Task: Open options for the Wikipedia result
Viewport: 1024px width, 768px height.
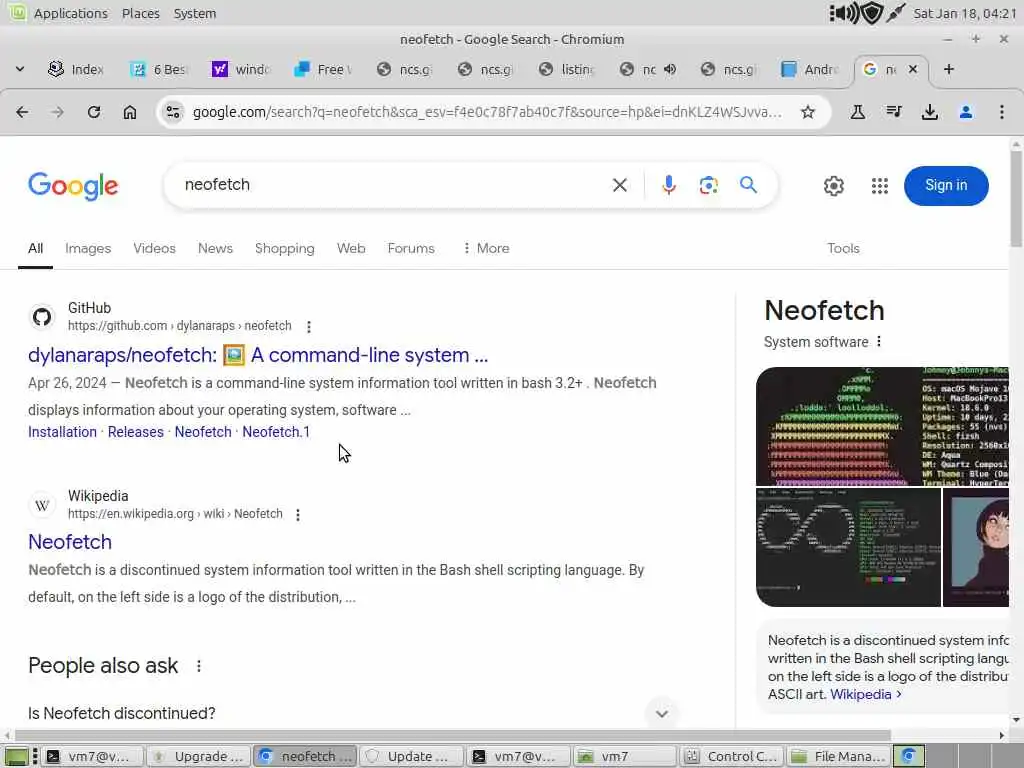Action: (298, 515)
